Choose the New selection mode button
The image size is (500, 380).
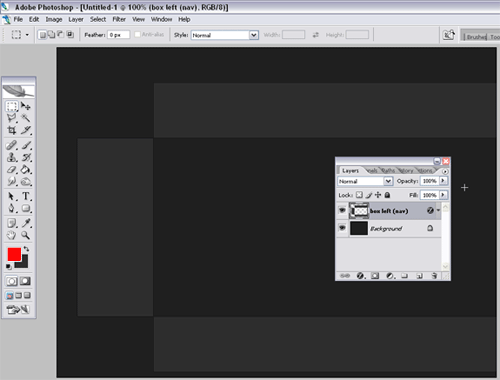[42, 35]
